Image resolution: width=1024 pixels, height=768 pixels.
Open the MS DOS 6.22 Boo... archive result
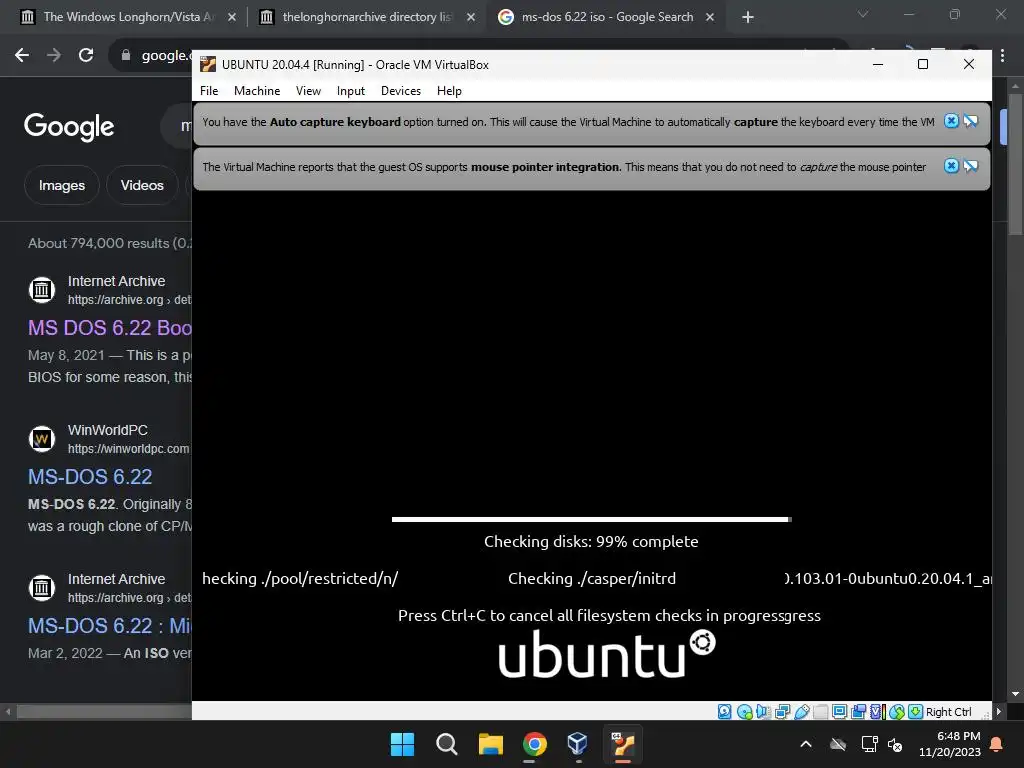pyautogui.click(x=110, y=328)
